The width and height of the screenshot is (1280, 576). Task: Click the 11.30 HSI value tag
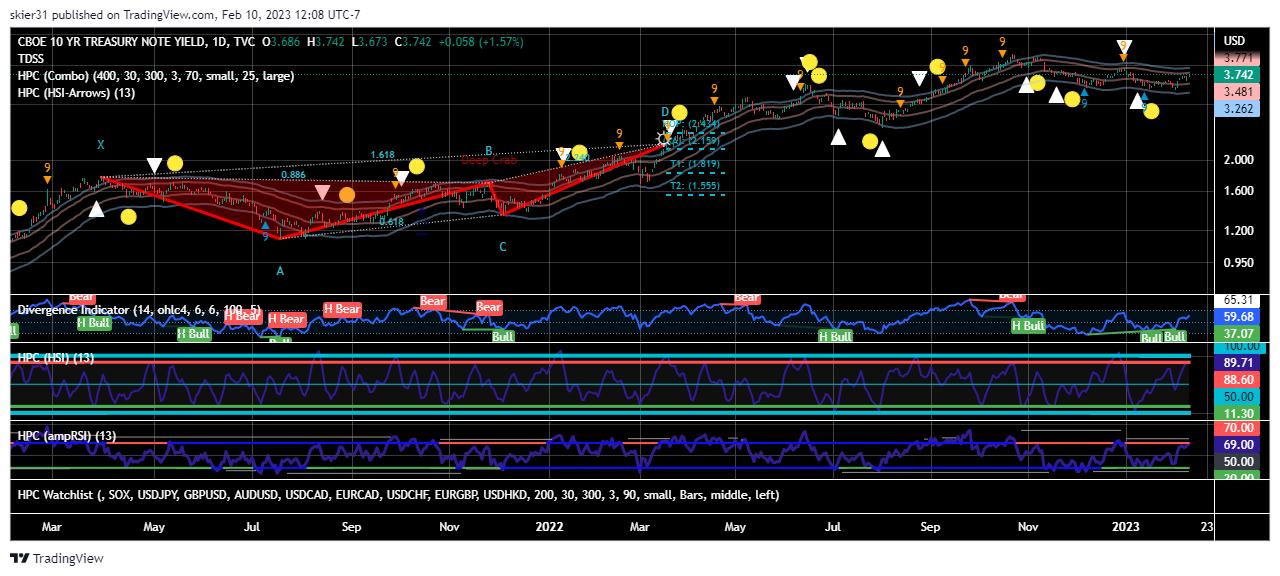click(1238, 413)
